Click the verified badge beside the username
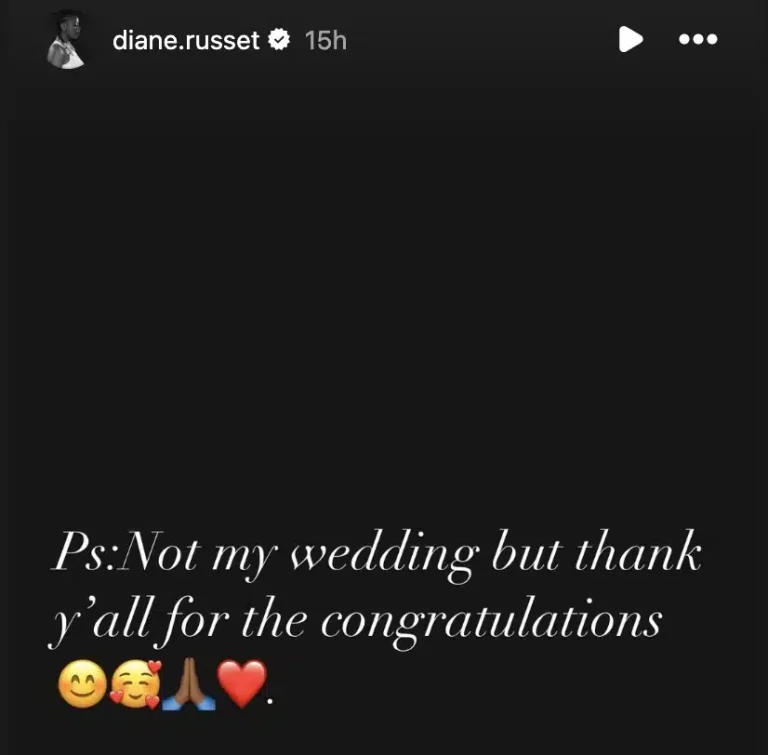 point(279,40)
